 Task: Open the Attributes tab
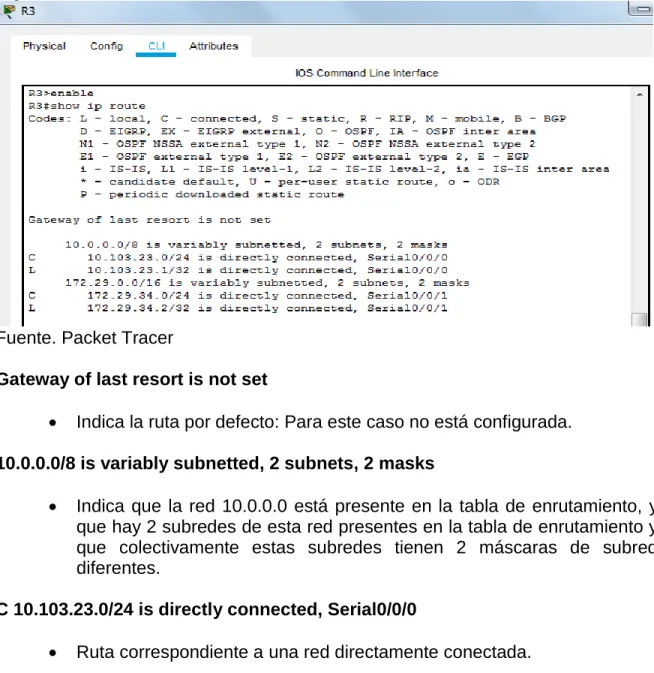point(214,46)
